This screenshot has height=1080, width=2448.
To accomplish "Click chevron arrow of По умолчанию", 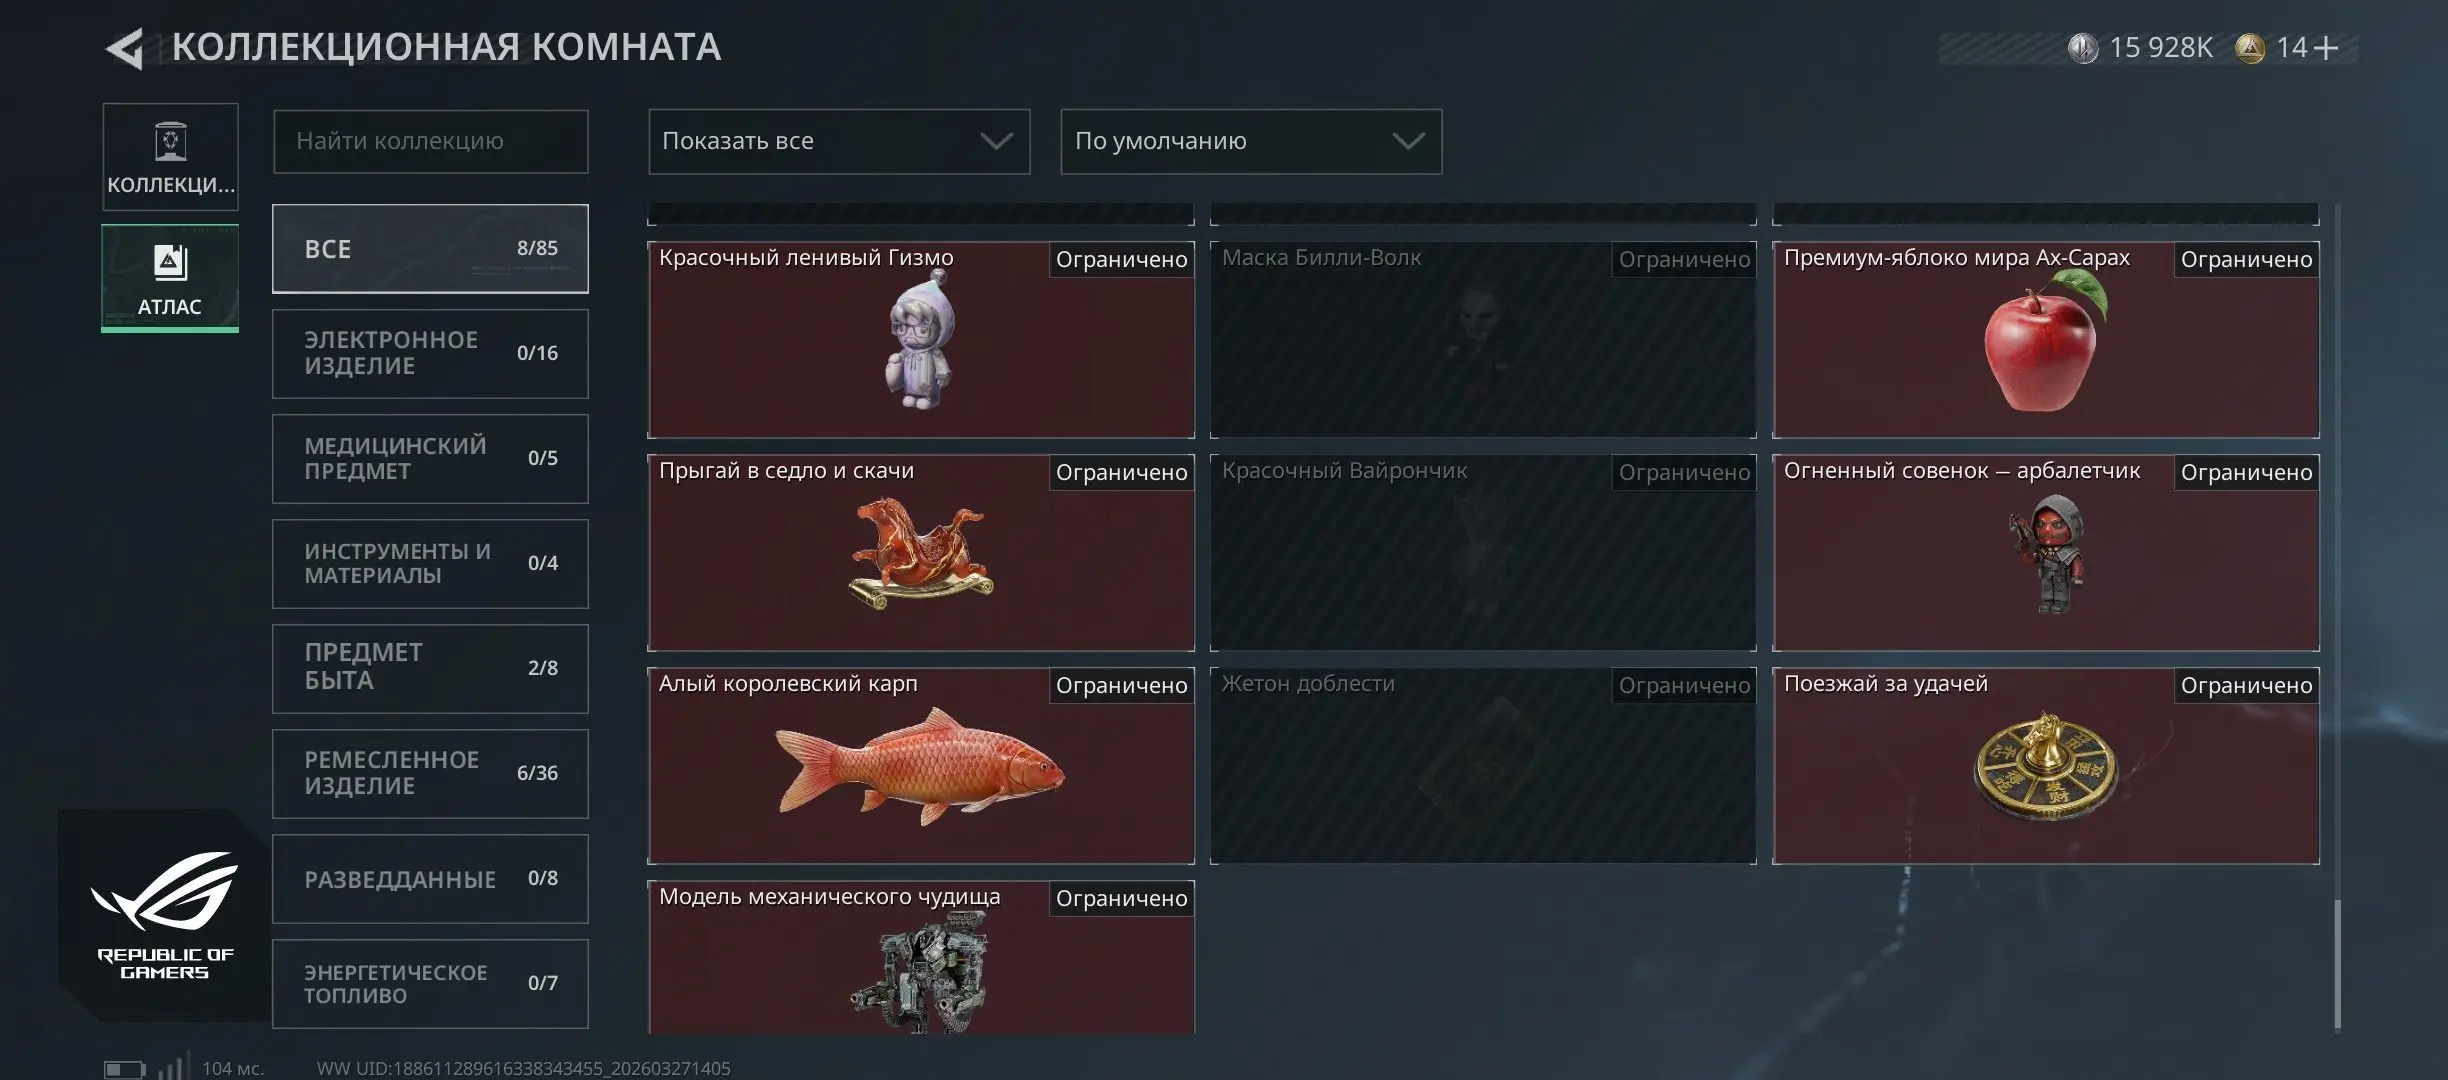I will (x=1408, y=141).
